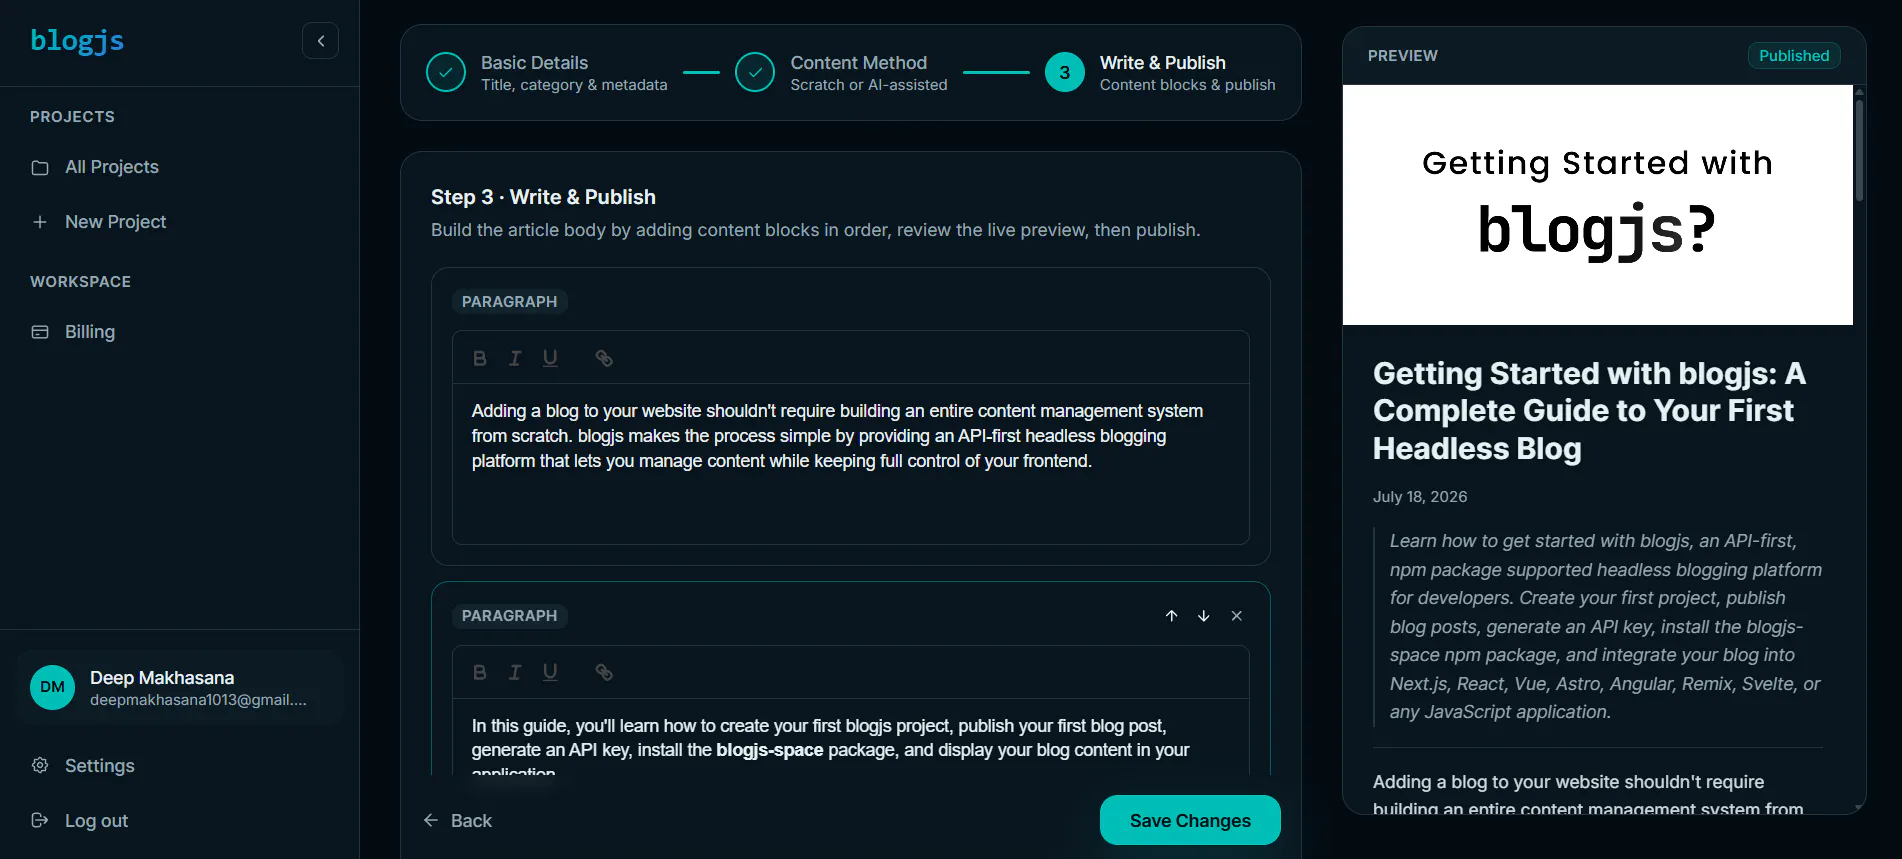Click the plus icon beside New Project
This screenshot has height=859, width=1902.
[40, 222]
